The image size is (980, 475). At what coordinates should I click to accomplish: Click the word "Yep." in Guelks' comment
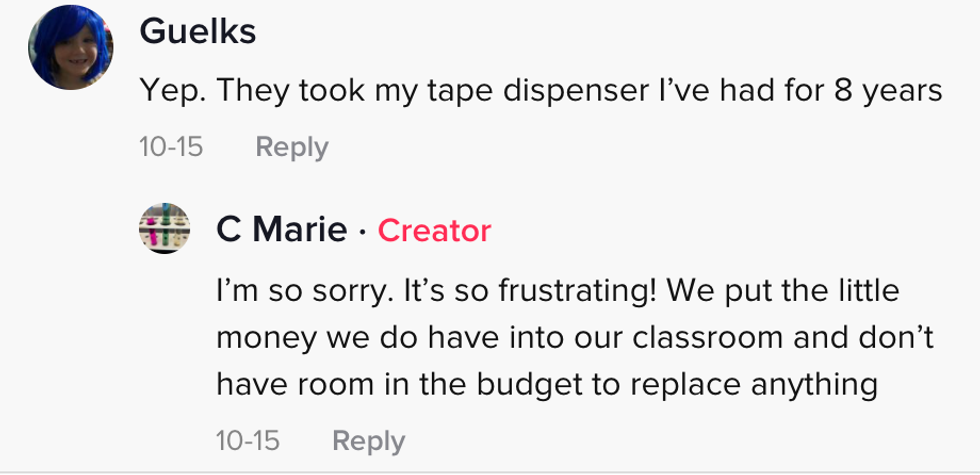(171, 91)
